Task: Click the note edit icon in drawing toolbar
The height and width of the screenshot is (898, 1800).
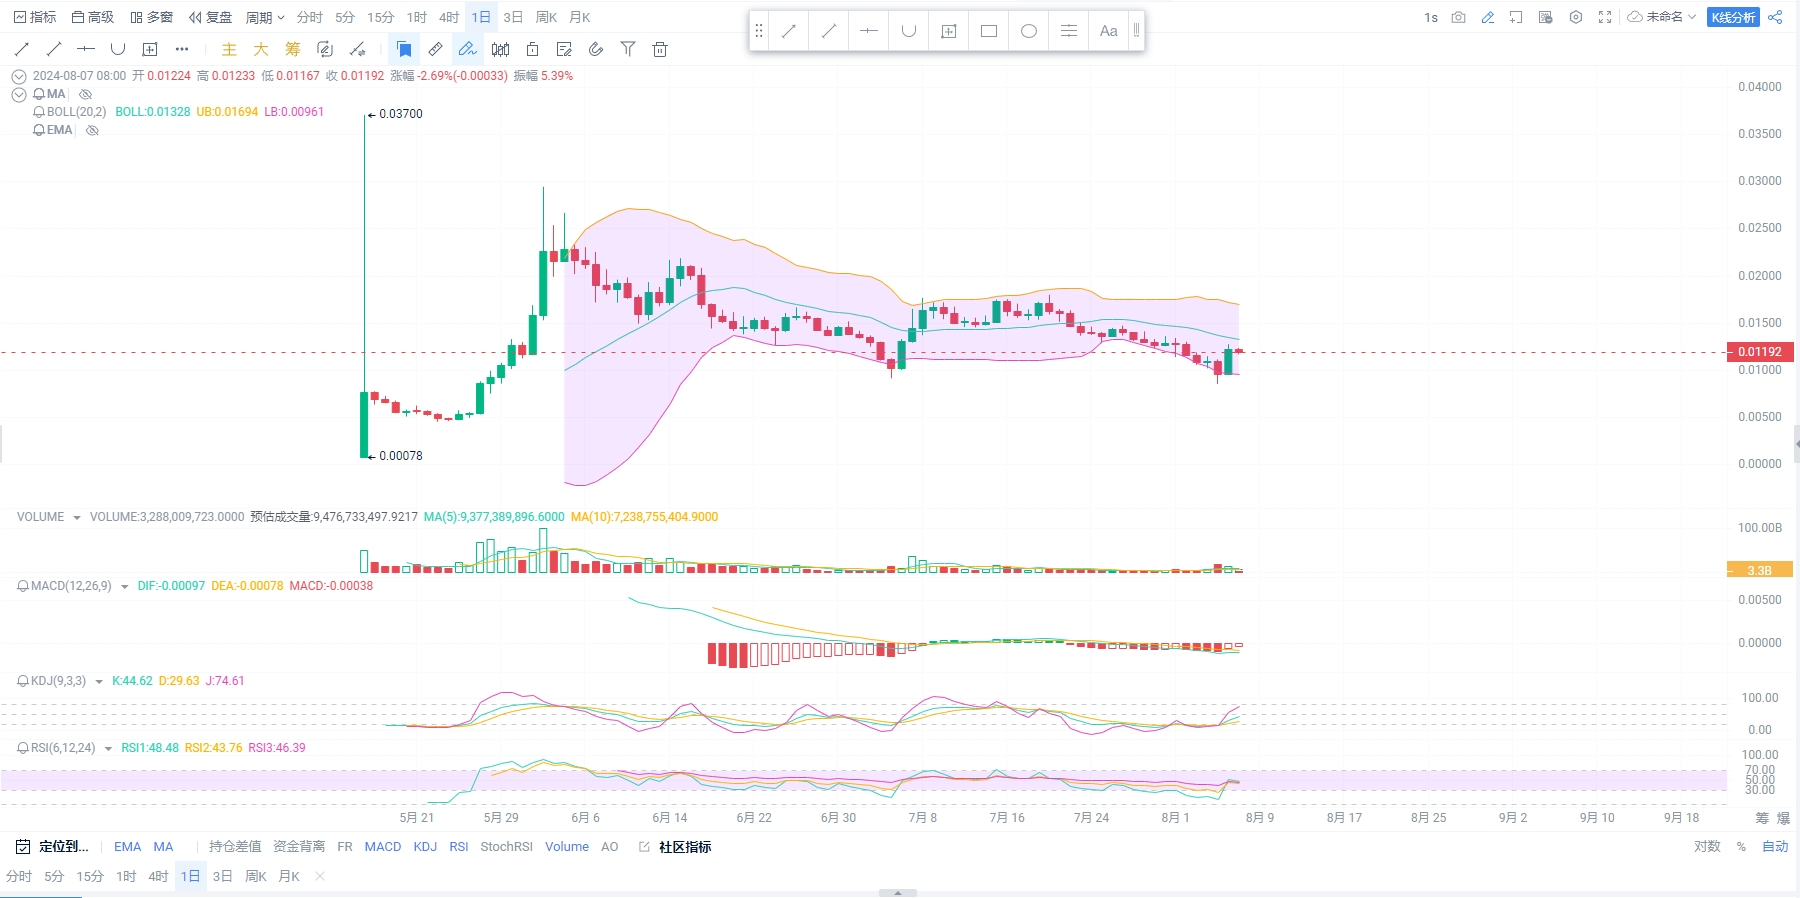Action: (x=564, y=49)
